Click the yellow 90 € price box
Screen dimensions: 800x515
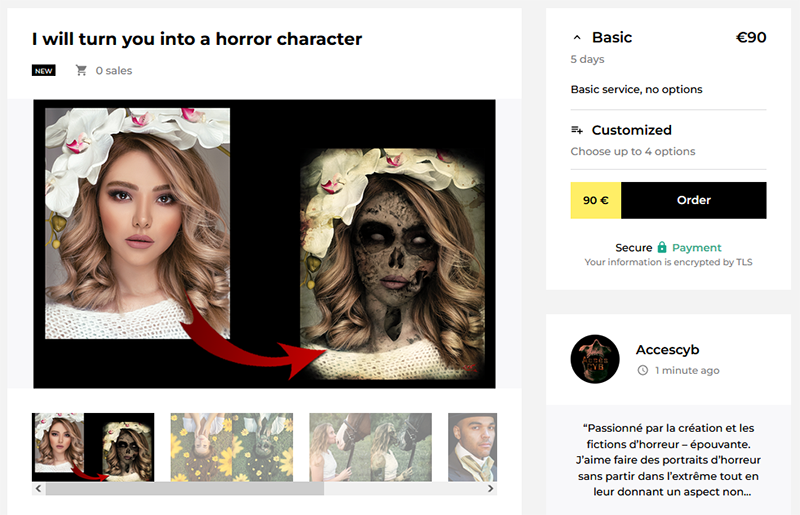click(x=596, y=200)
